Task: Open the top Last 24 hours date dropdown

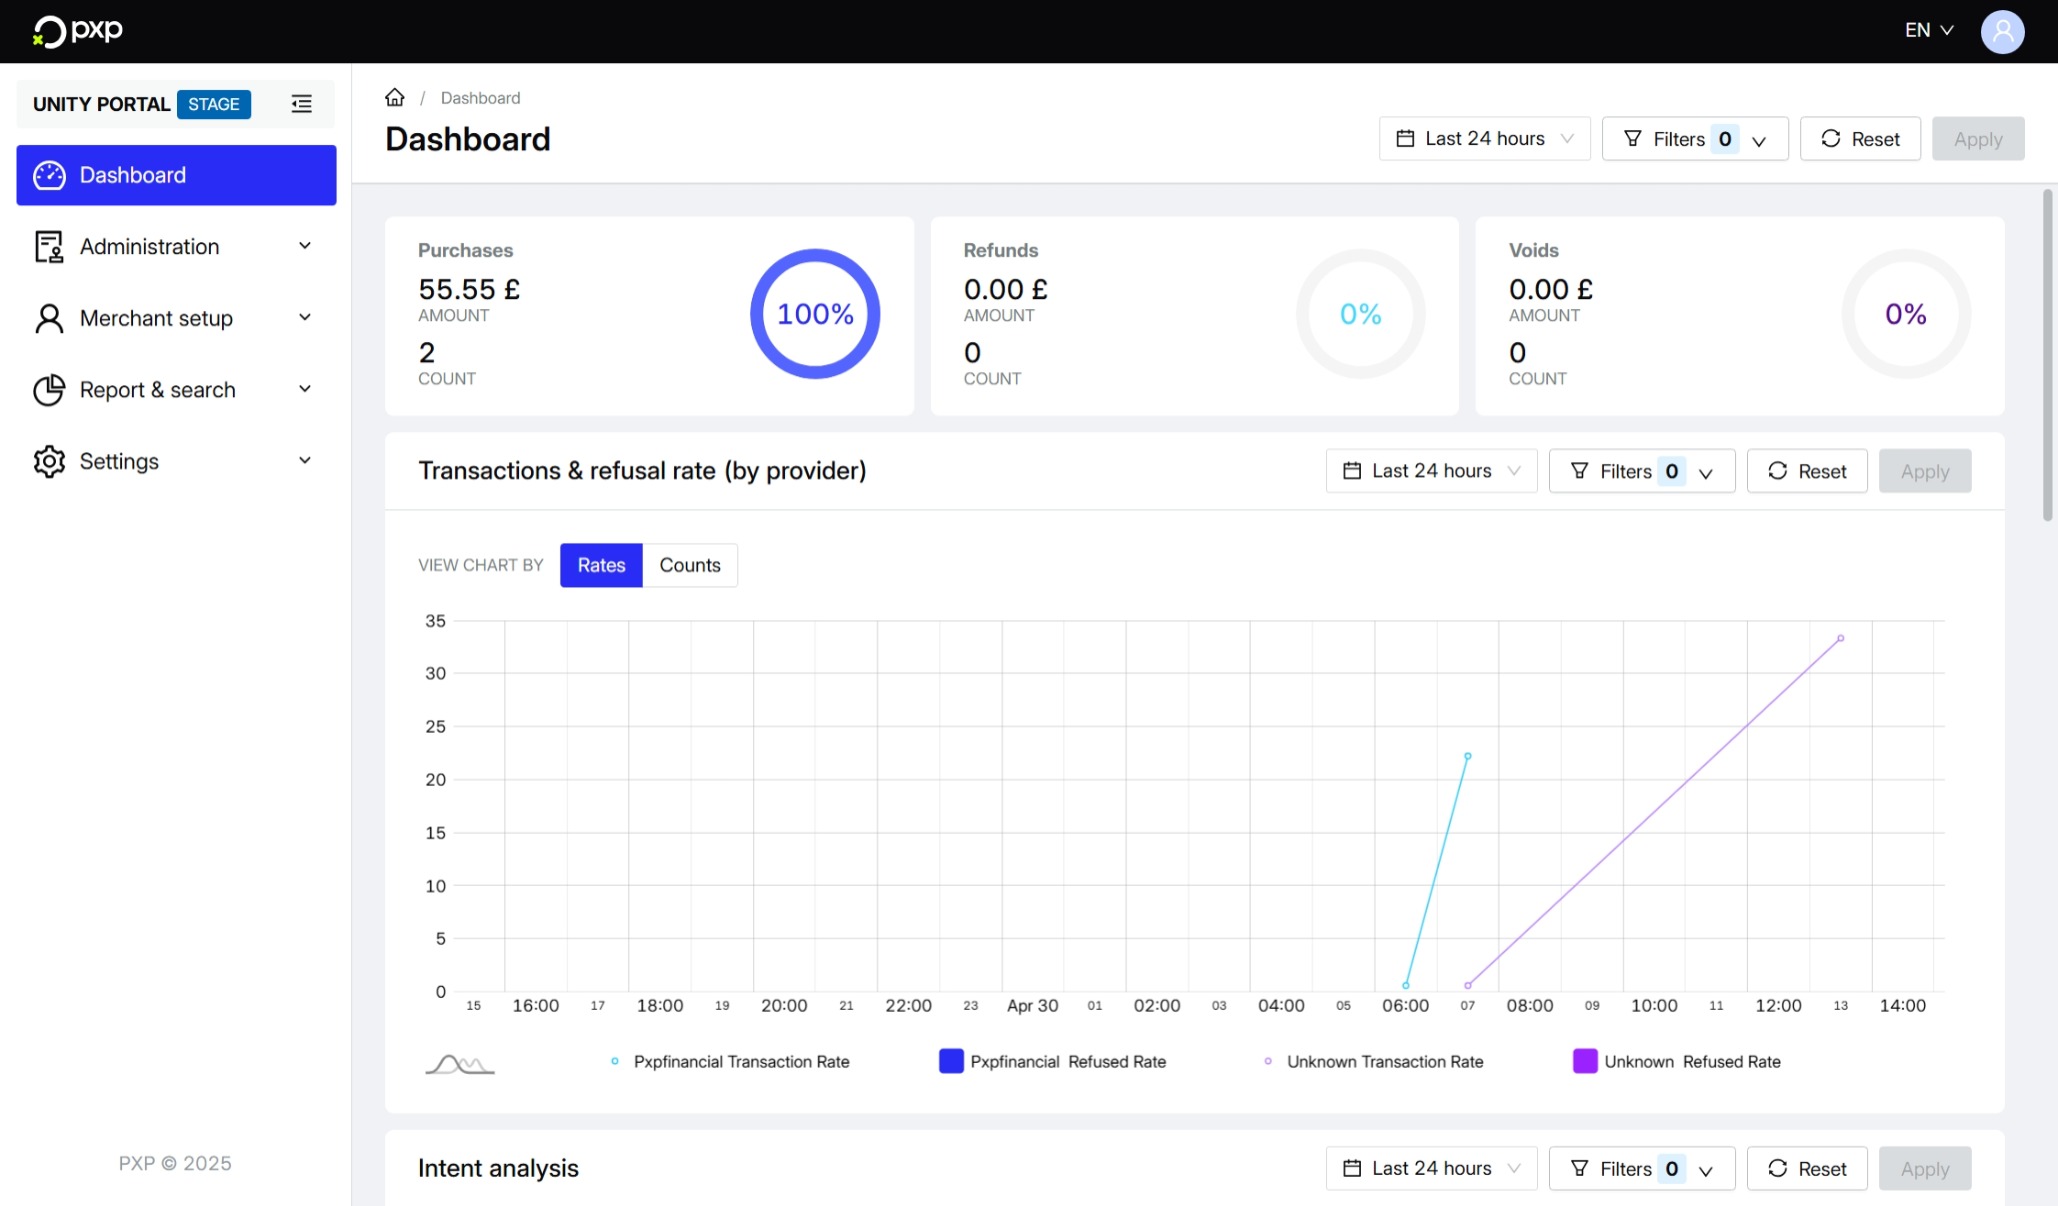Action: pos(1484,139)
